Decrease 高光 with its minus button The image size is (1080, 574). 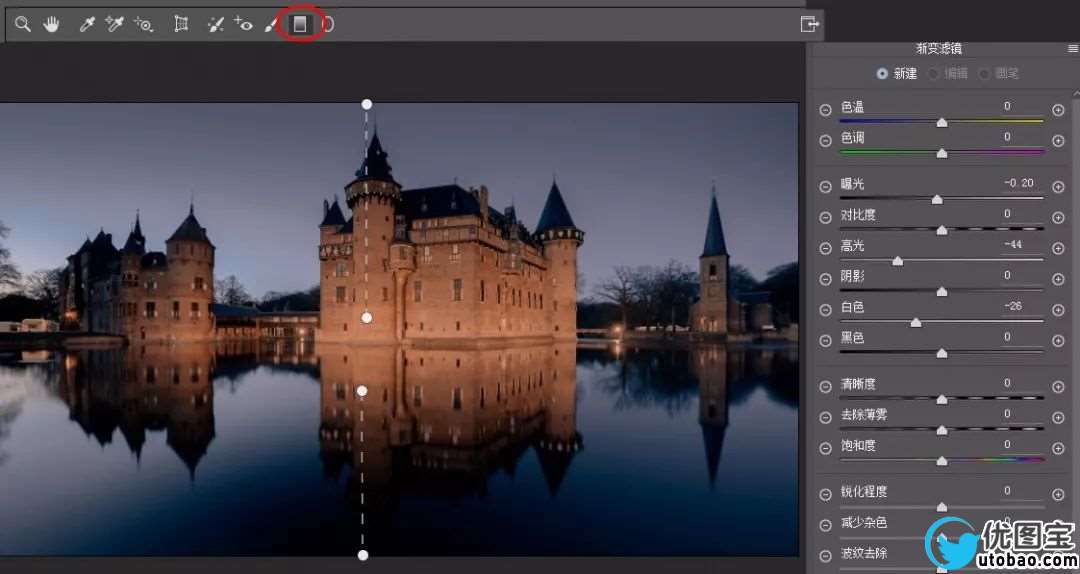(x=825, y=248)
